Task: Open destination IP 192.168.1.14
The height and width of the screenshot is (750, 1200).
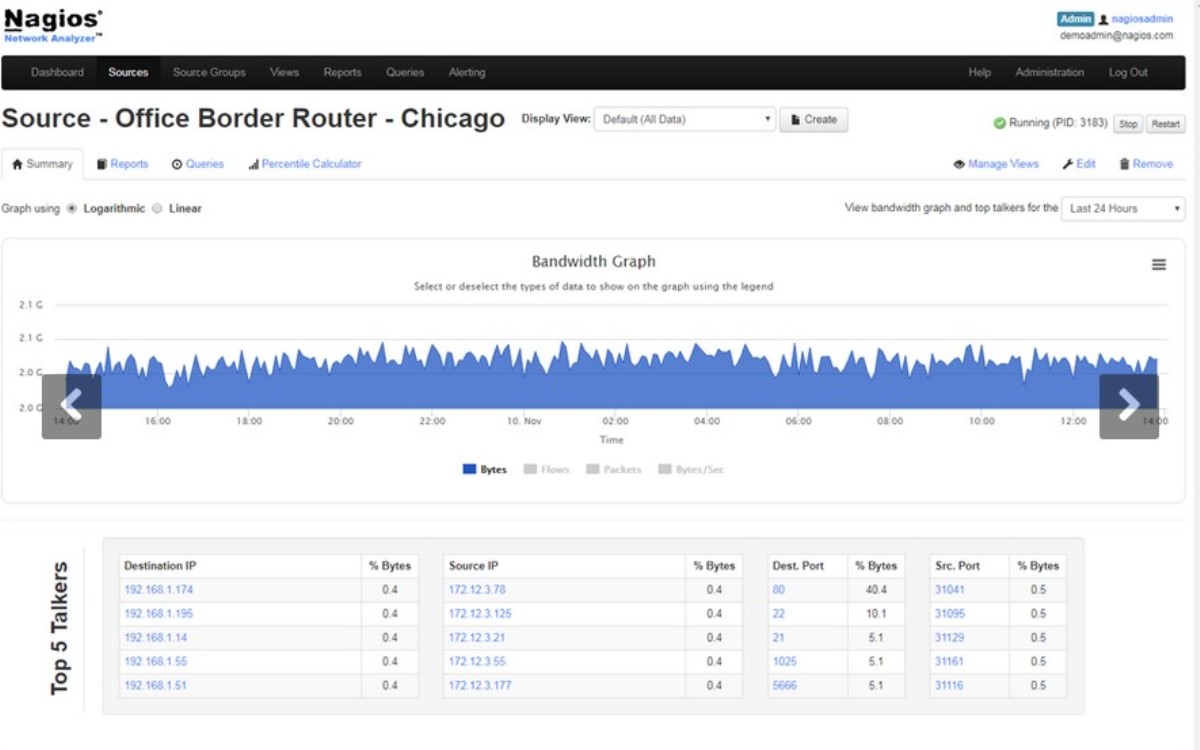Action: point(156,638)
